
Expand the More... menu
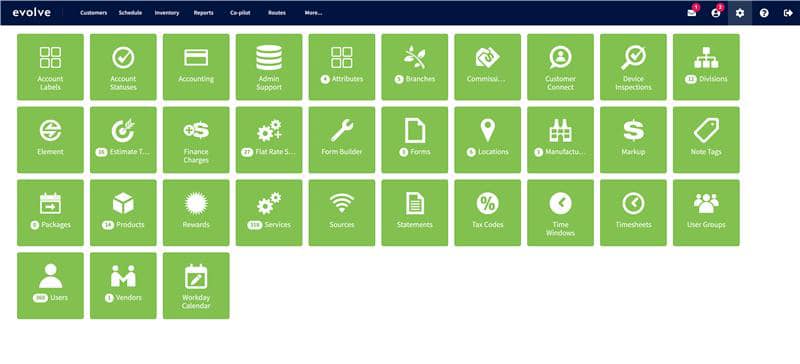point(313,13)
